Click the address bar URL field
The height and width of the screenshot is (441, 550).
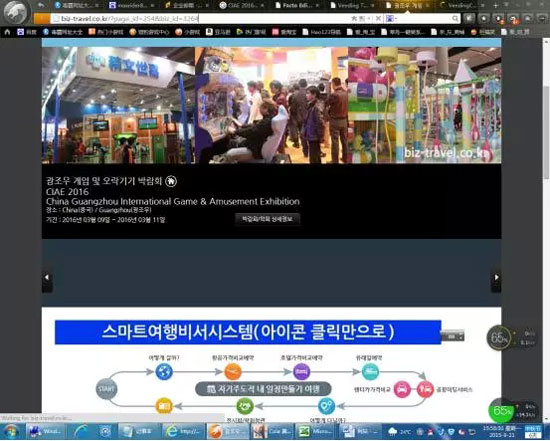200,19
